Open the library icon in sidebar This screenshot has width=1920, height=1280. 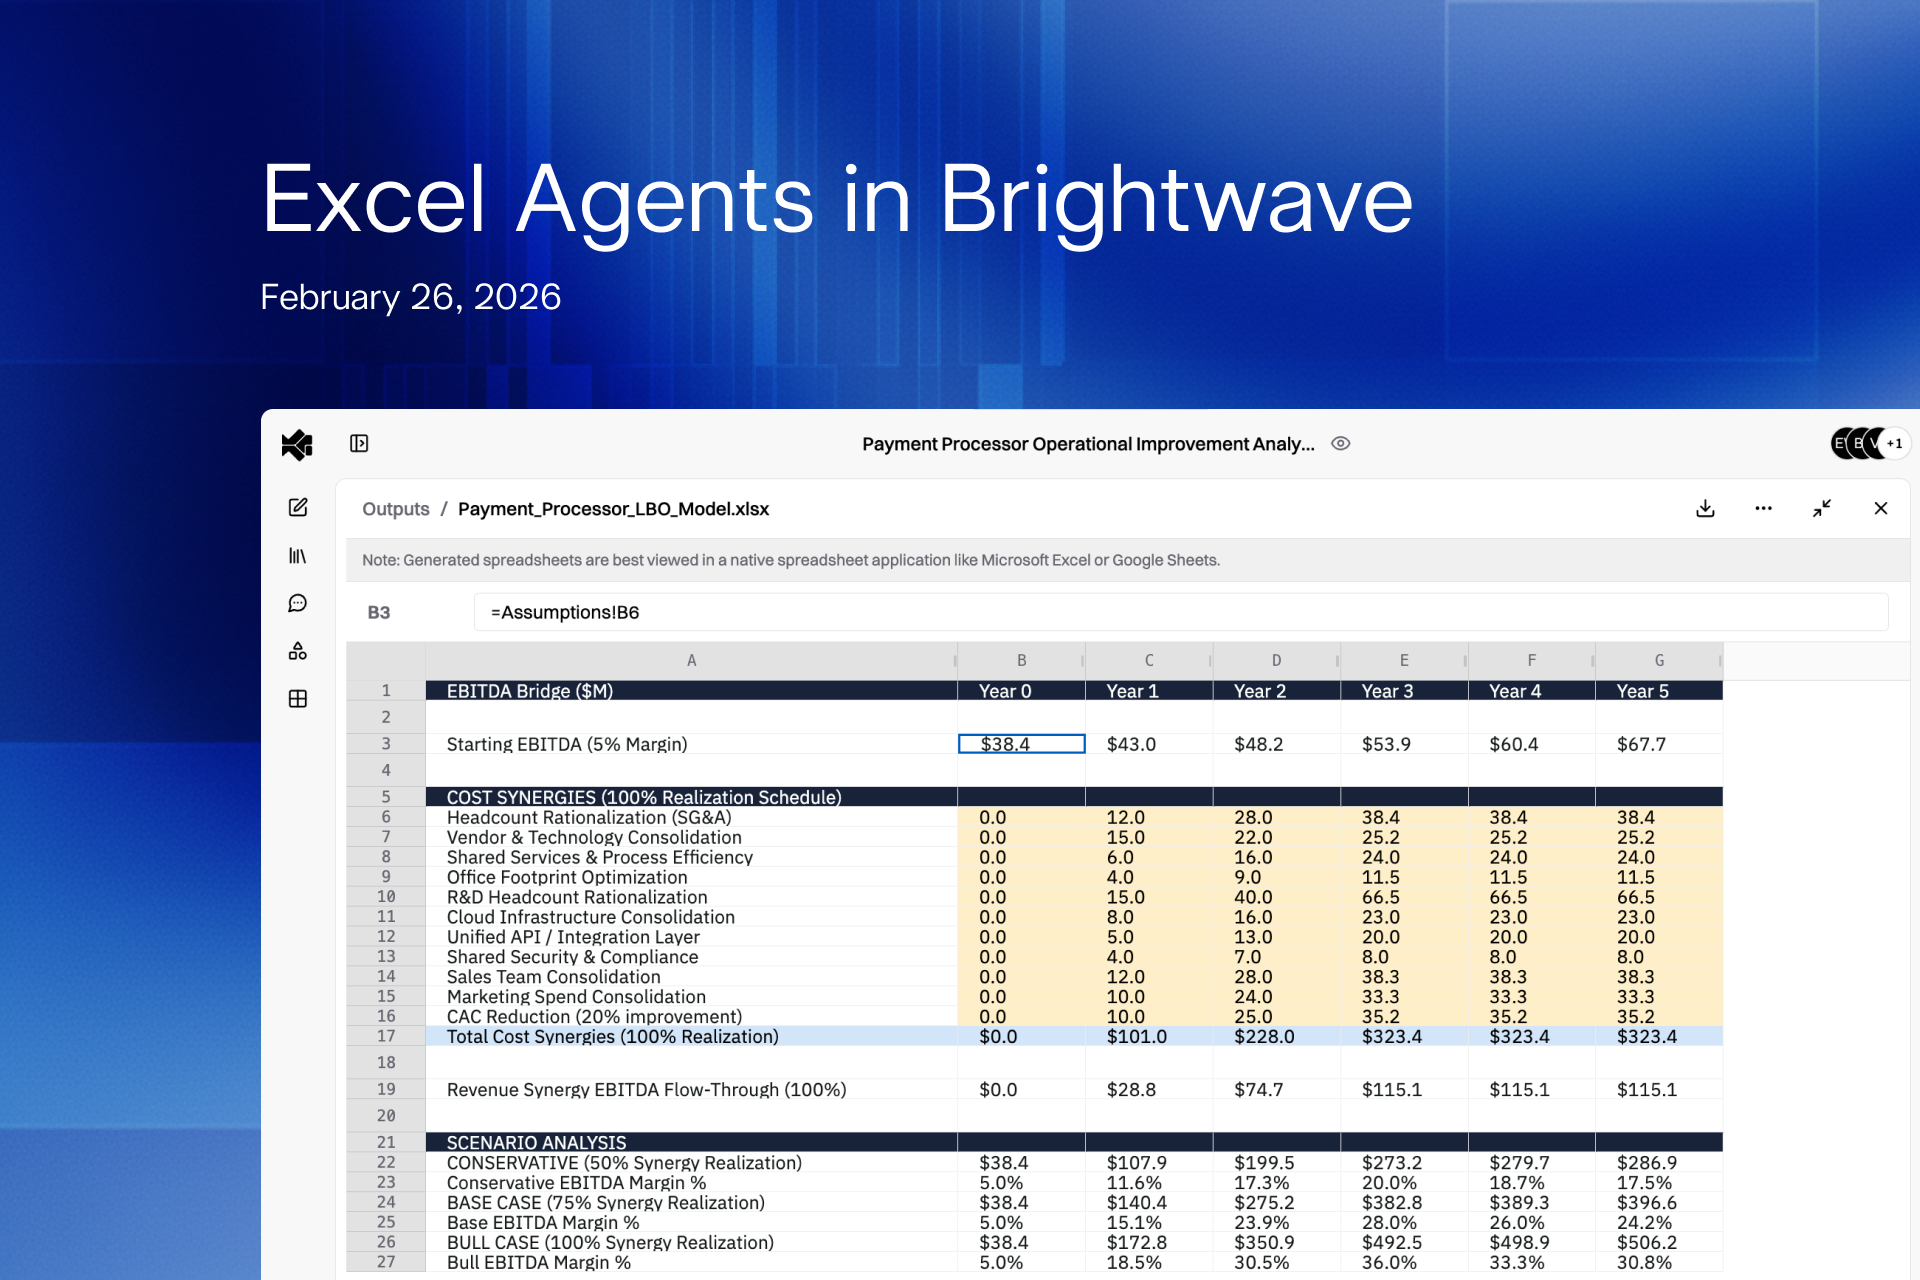pos(298,555)
